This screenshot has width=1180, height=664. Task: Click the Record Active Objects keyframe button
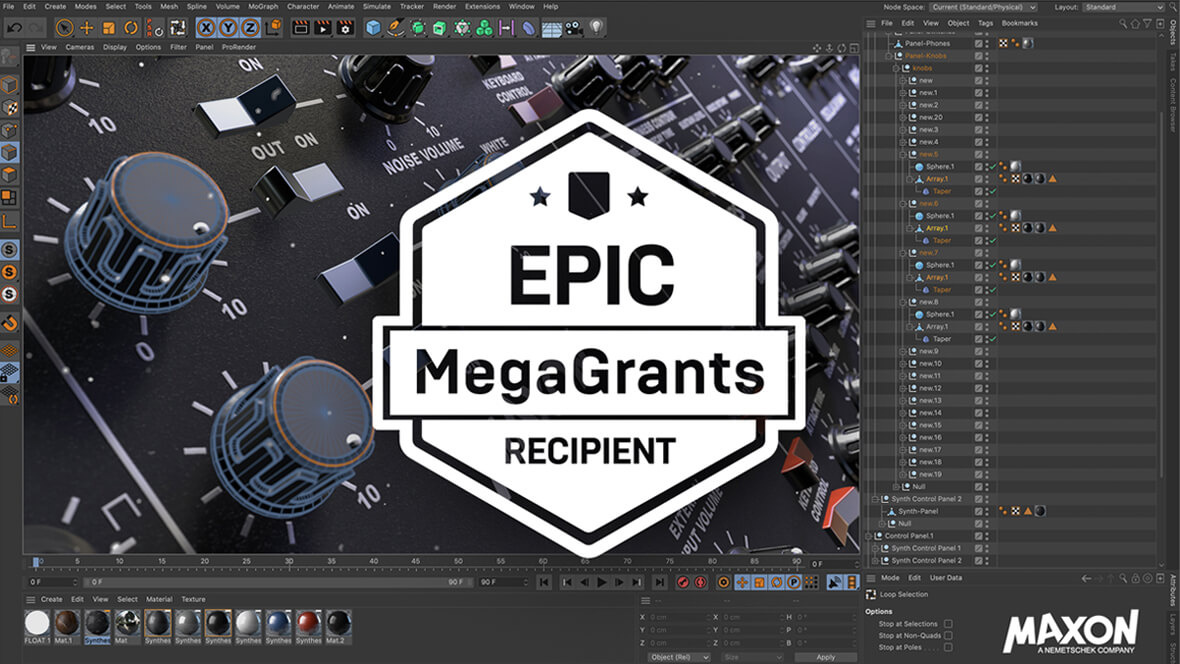click(x=683, y=582)
